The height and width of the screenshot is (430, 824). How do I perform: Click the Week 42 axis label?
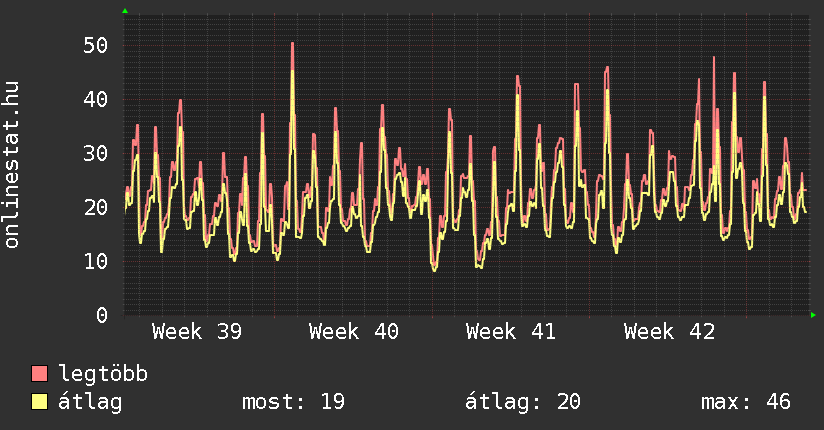(x=669, y=332)
